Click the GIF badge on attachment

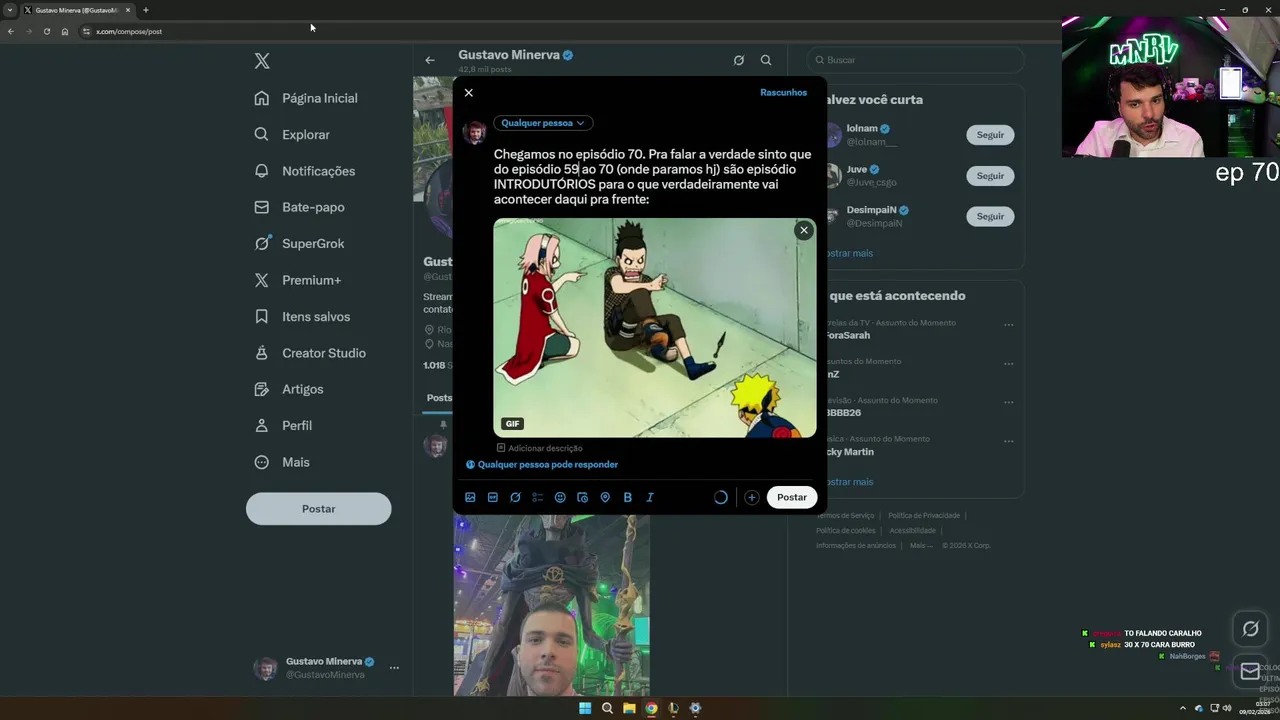tap(512, 424)
